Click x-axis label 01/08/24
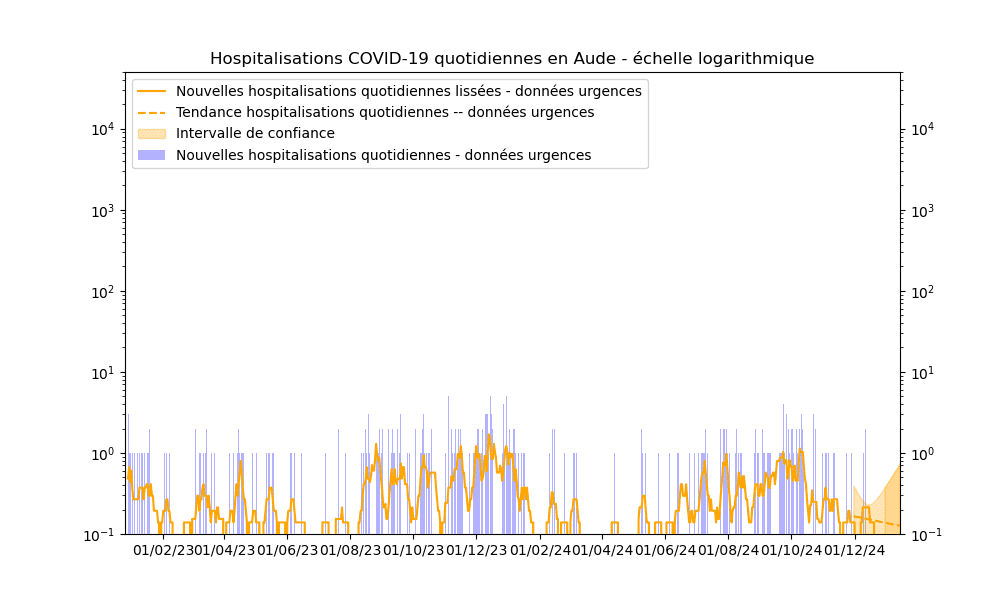 728,550
